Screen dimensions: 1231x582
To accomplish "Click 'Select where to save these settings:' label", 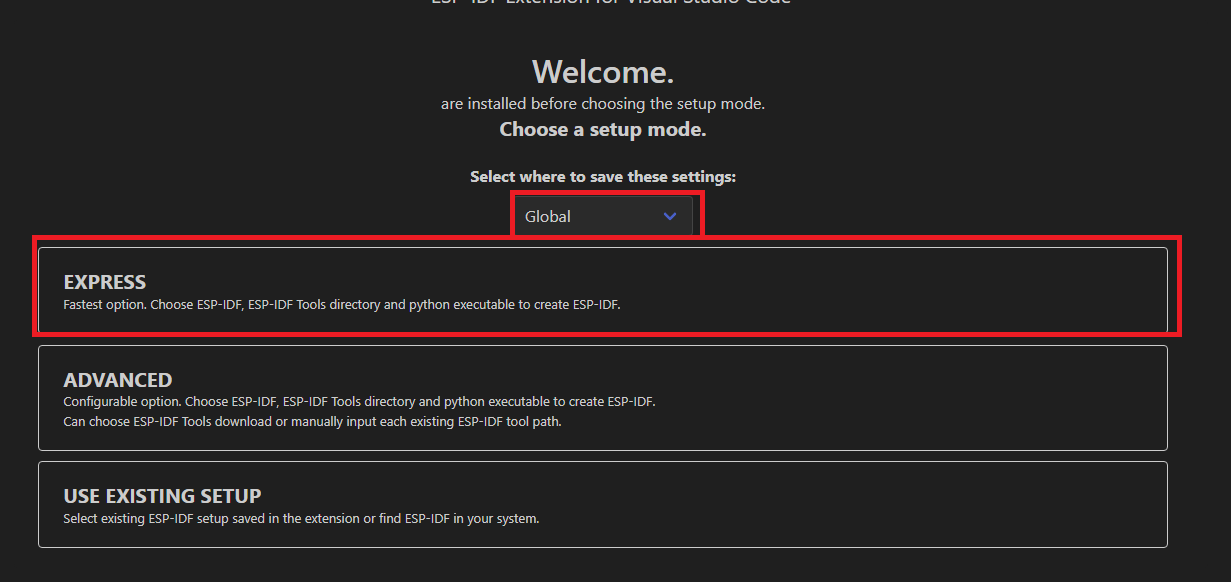I will coord(603,176).
